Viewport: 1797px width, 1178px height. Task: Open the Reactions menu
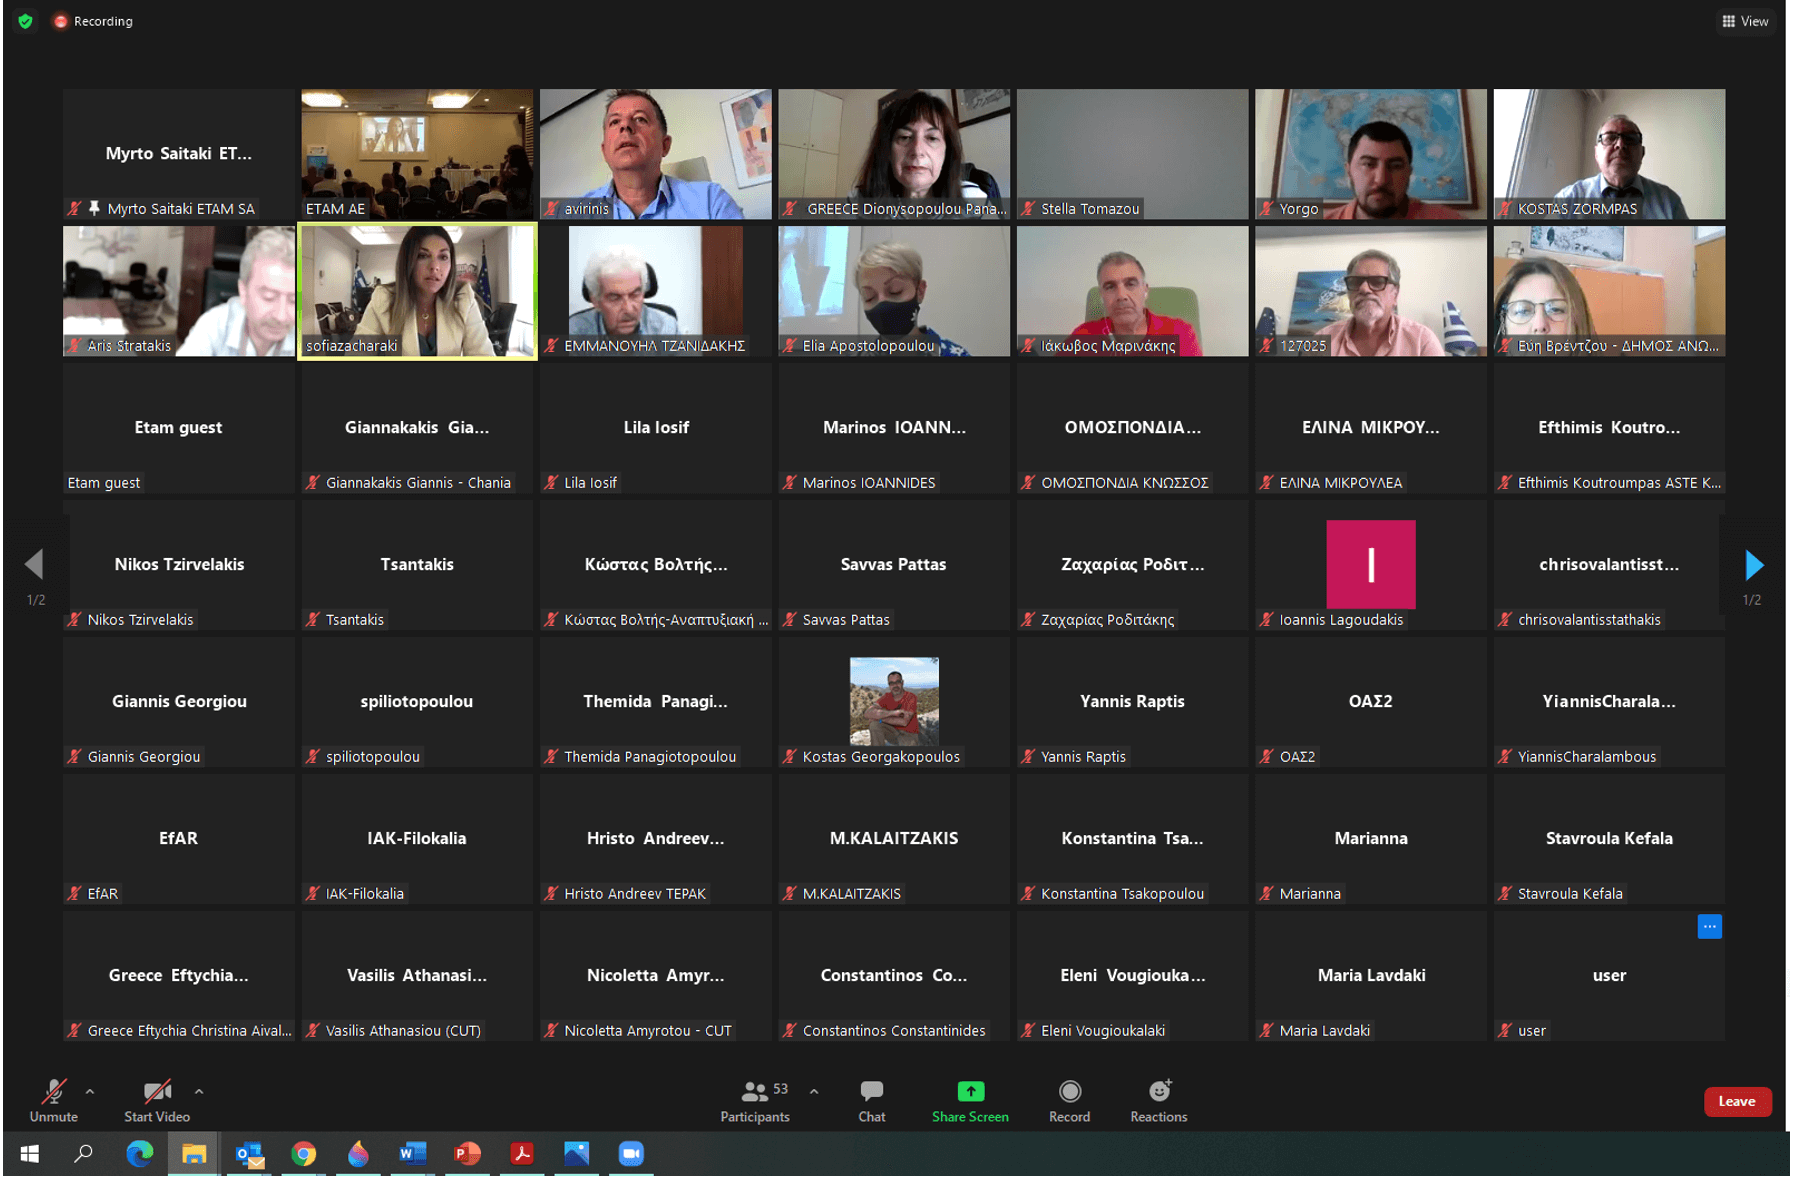click(x=1159, y=1101)
